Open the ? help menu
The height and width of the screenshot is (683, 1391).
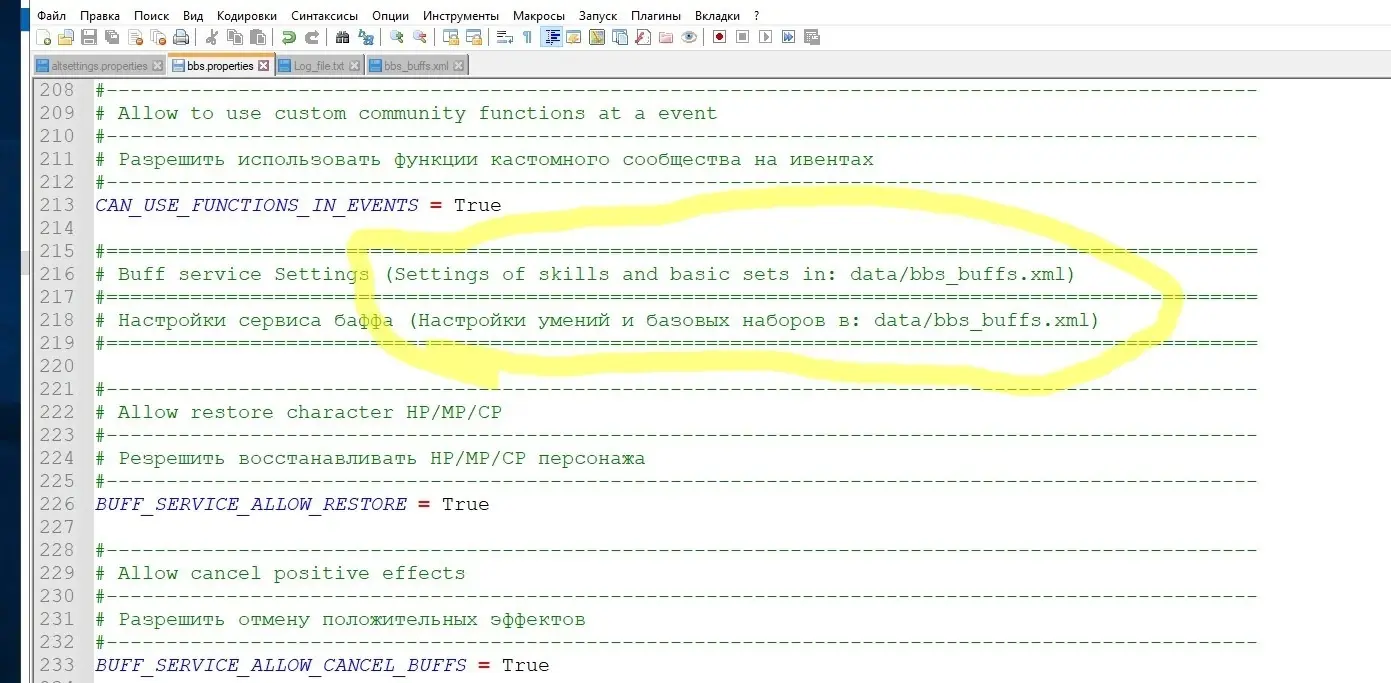pos(756,16)
